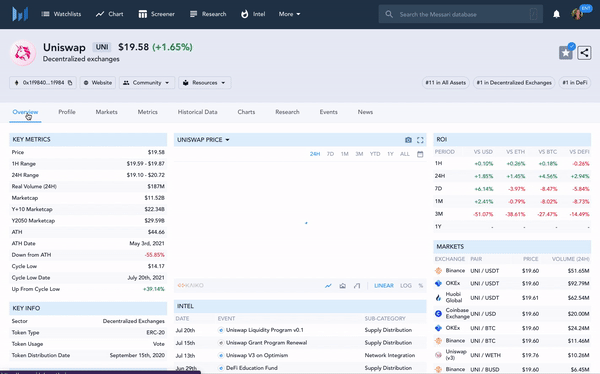The width and height of the screenshot is (600, 374).
Task: Select the 3M chart range
Action: pyautogui.click(x=359, y=154)
